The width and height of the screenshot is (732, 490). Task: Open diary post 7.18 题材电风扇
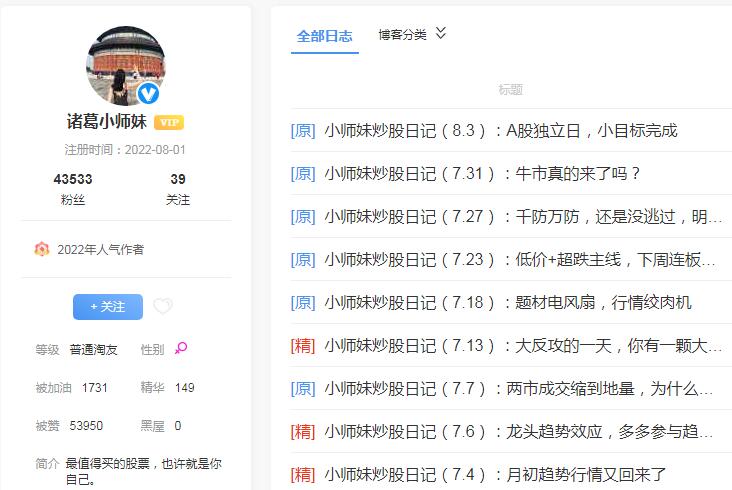[508, 302]
